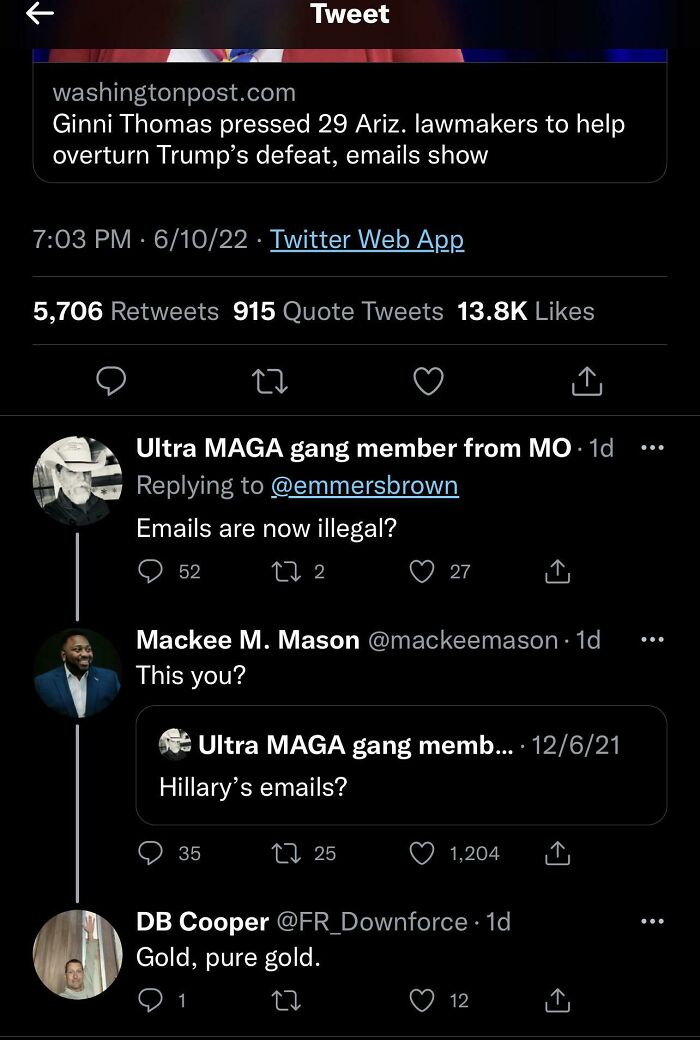
Task: View the washingtonpost.com article card
Action: tap(350, 125)
